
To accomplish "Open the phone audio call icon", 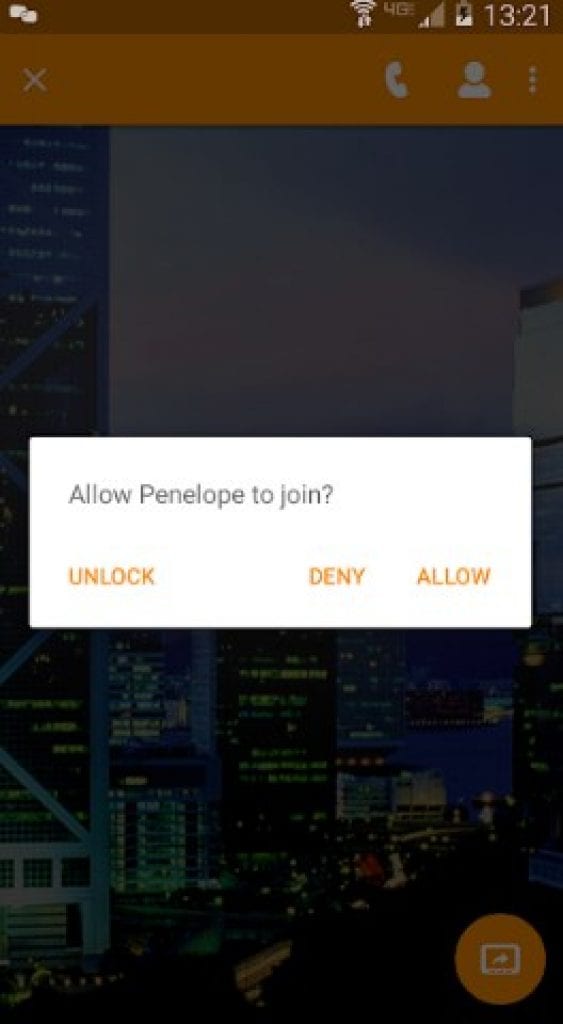I will (397, 81).
